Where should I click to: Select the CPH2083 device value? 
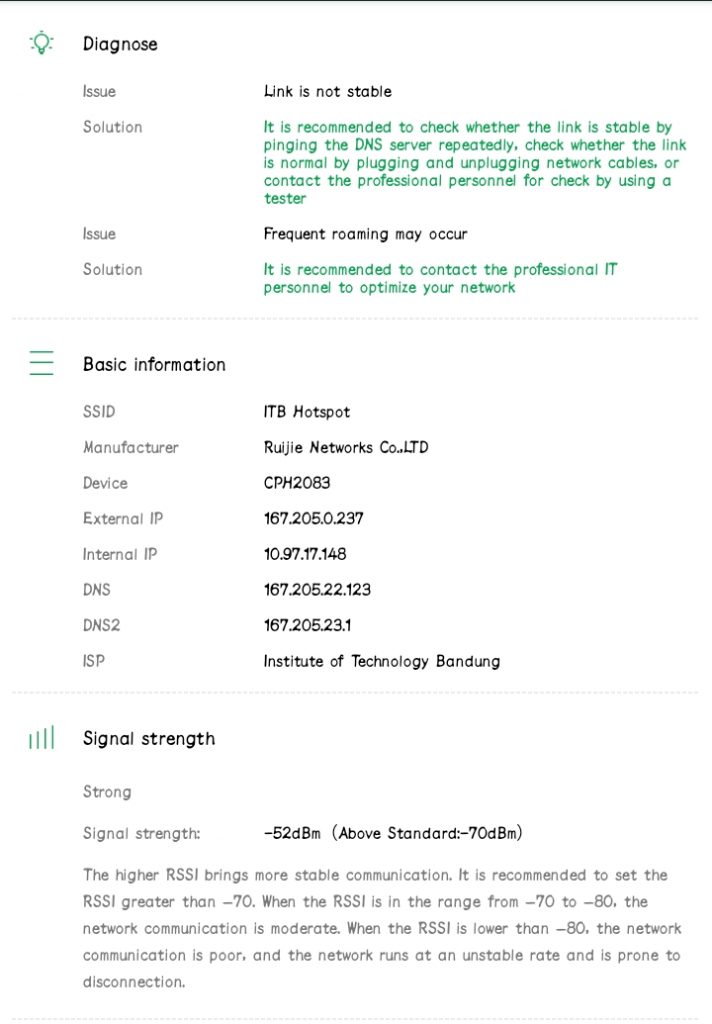[x=297, y=483]
